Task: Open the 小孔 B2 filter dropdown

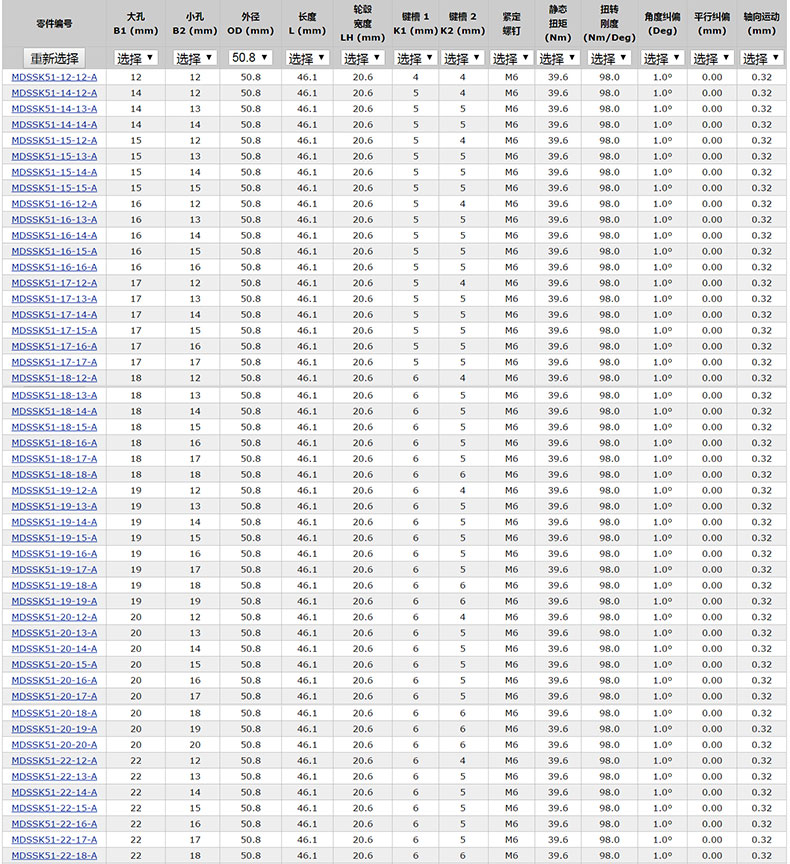Action: point(194,59)
